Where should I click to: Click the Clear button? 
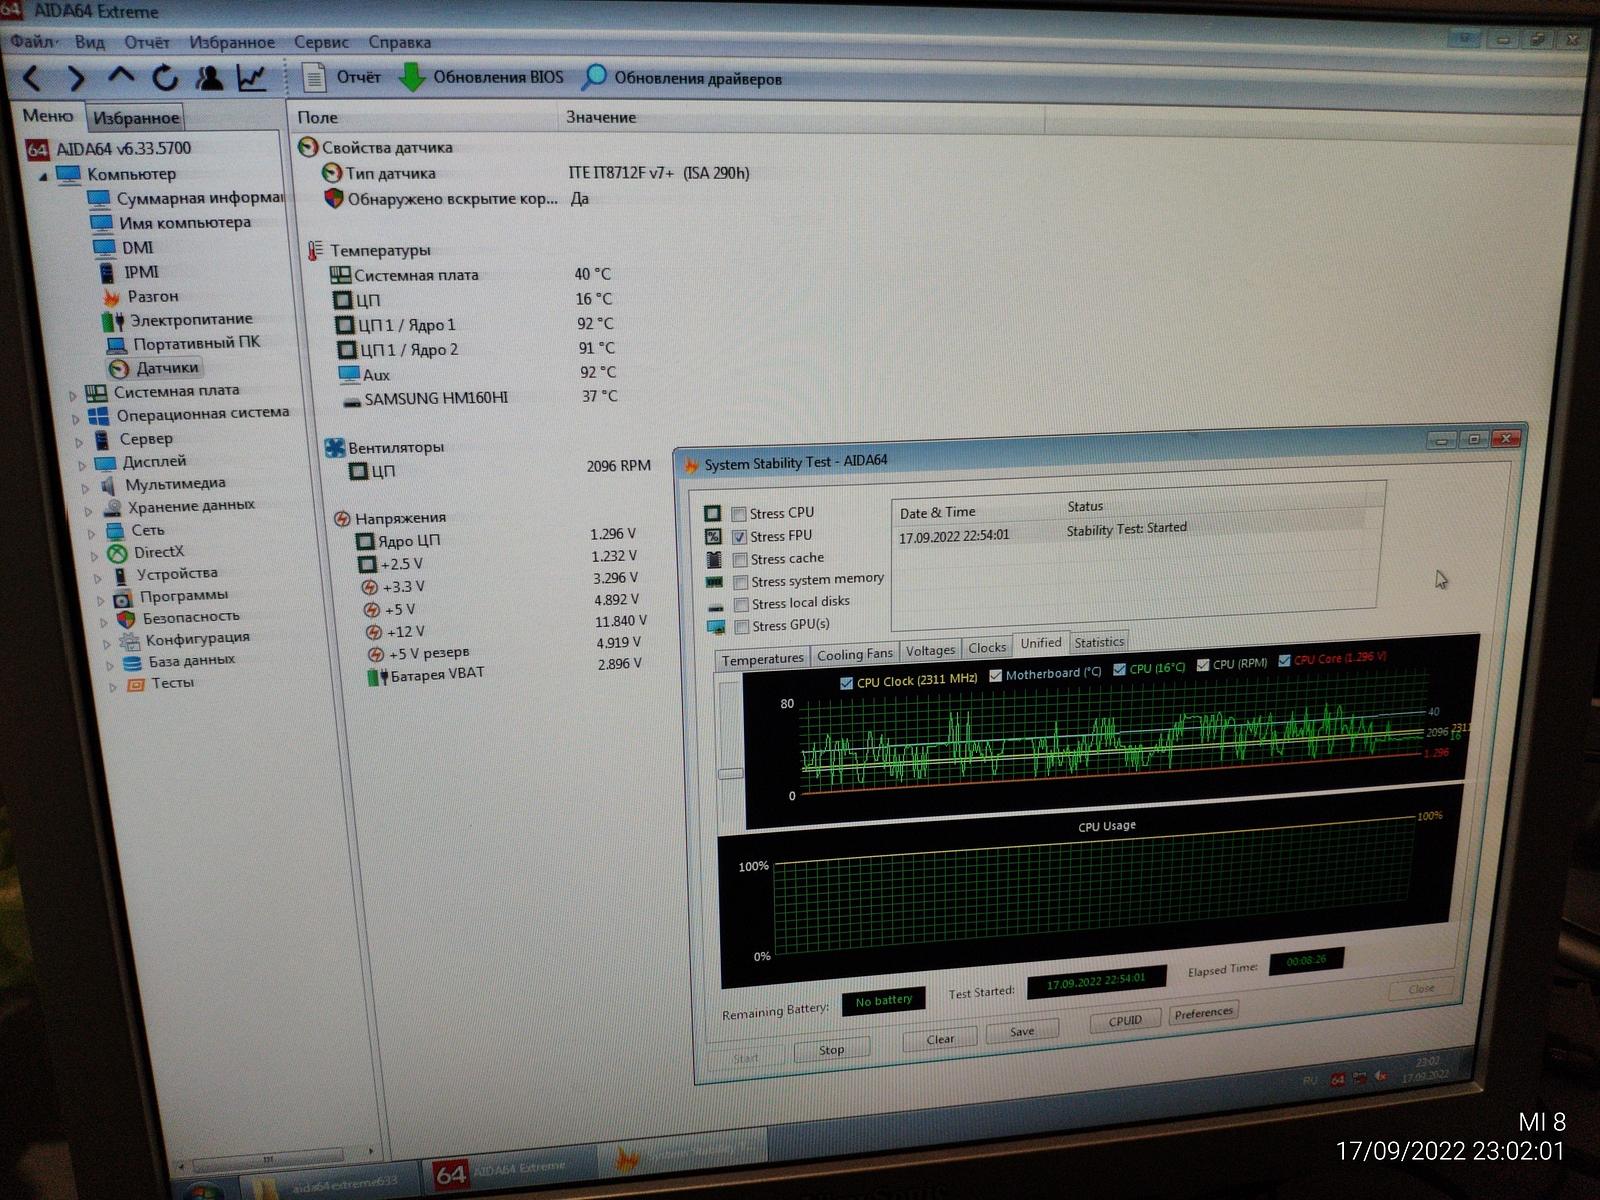(940, 1039)
